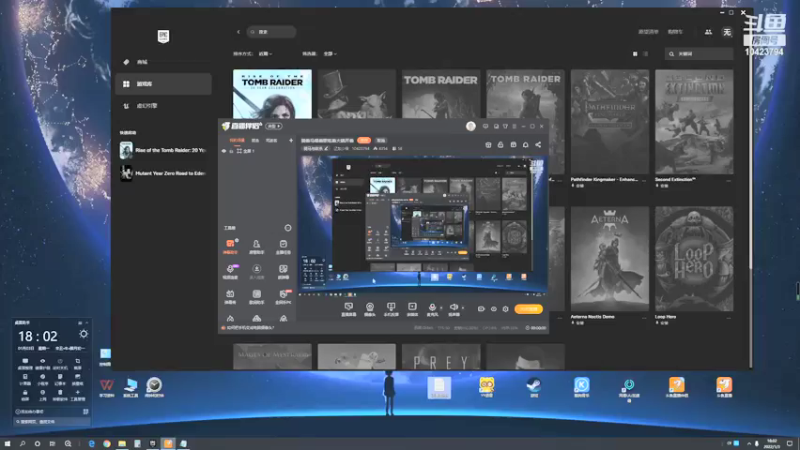Open streaming settings gear near start button
The height and width of the screenshot is (450, 800).
point(506,309)
